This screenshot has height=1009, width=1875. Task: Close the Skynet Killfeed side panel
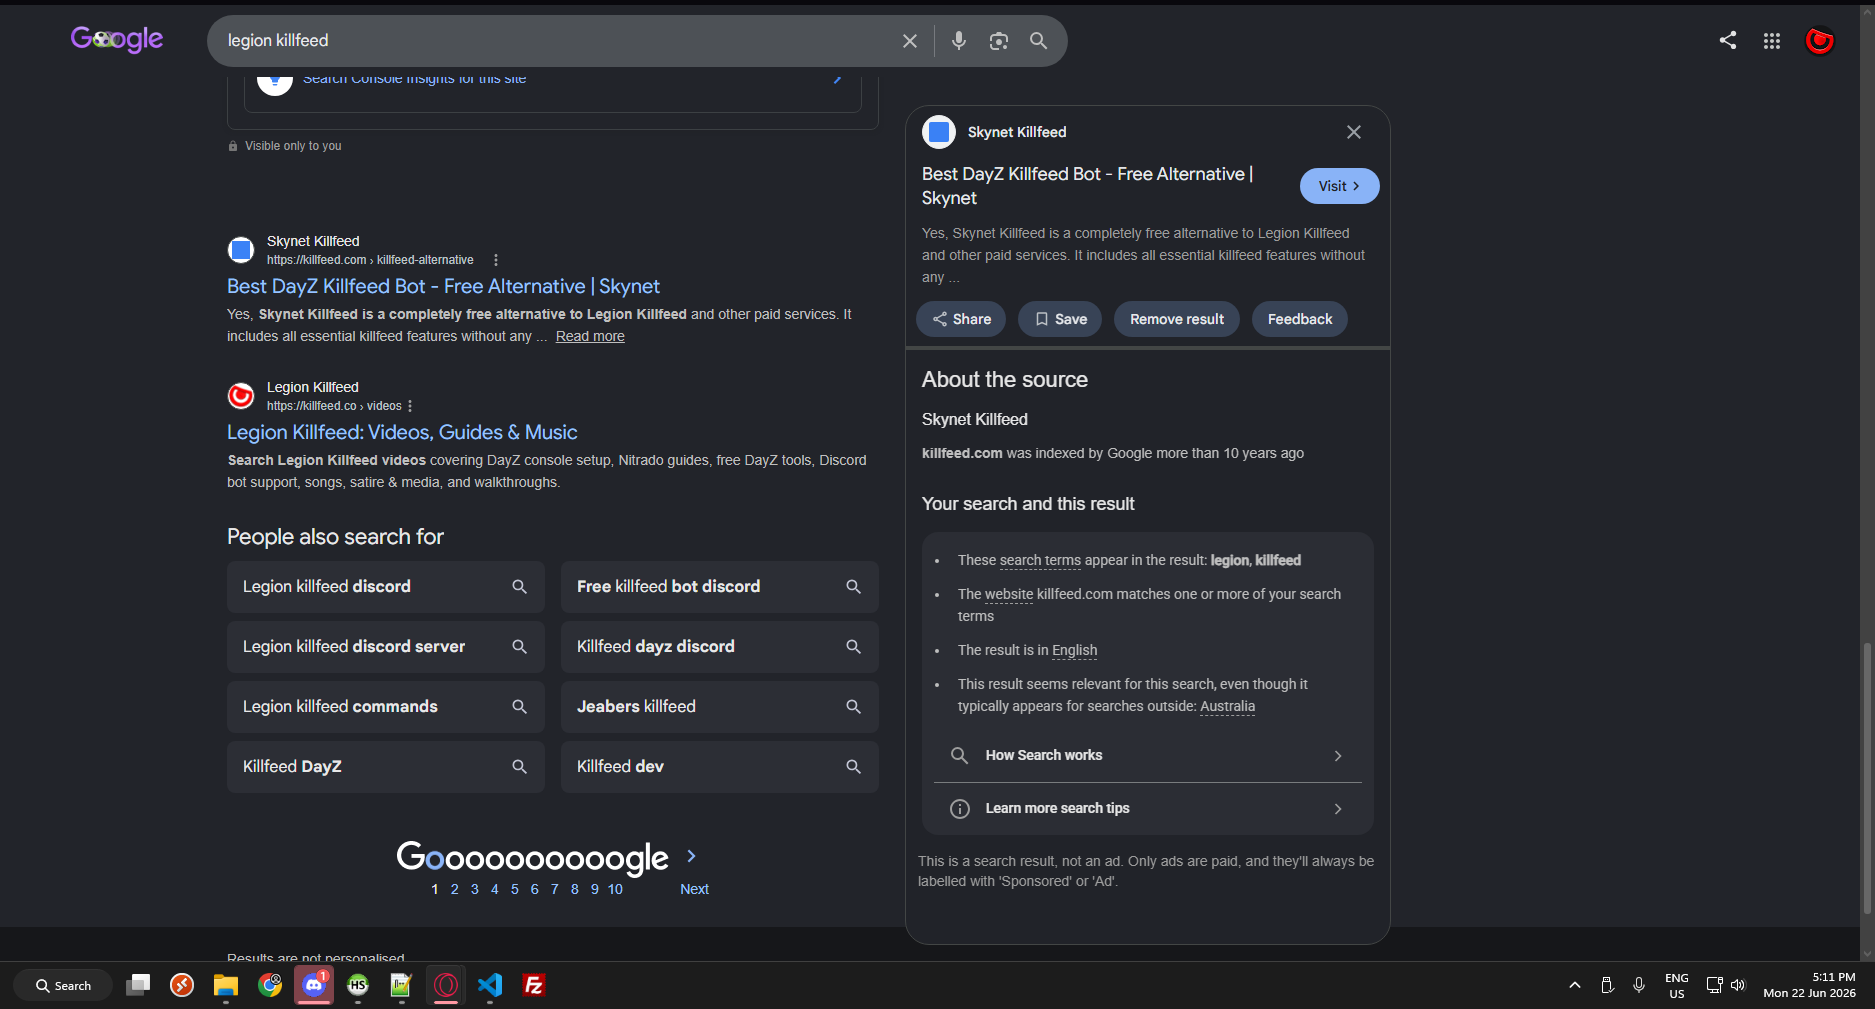pyautogui.click(x=1354, y=132)
